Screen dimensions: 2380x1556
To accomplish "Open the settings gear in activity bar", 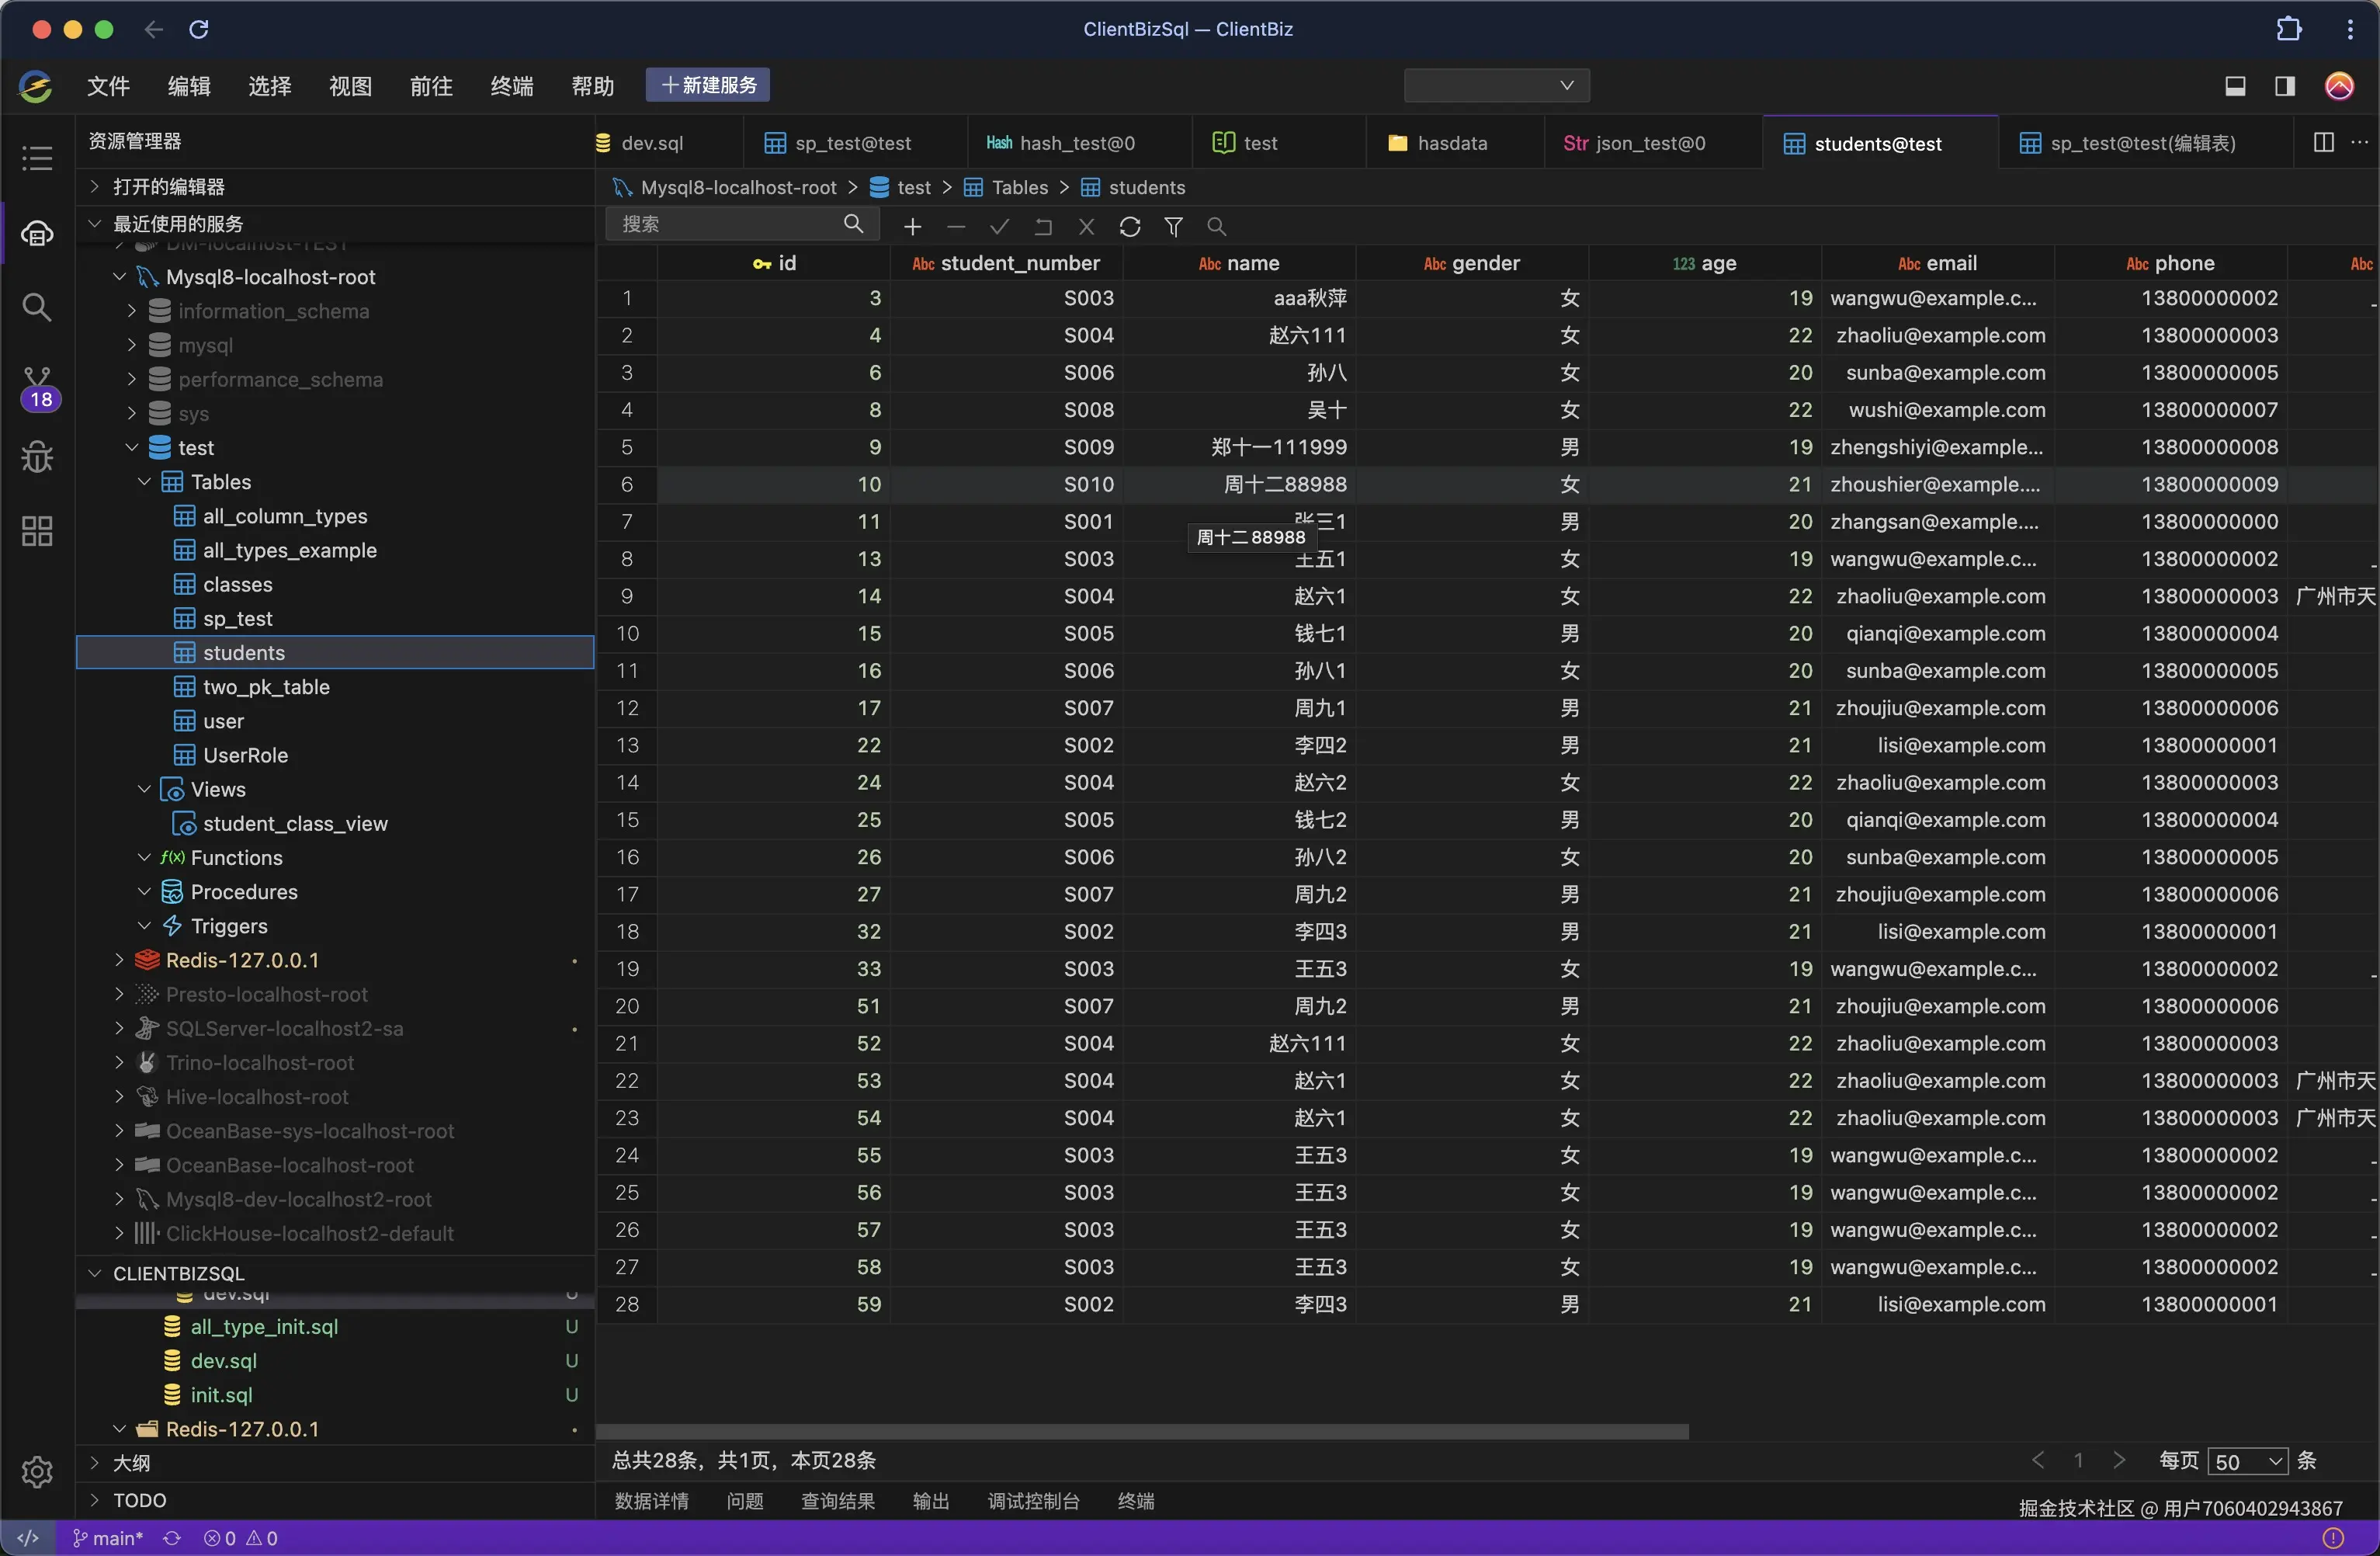I will coord(37,1471).
